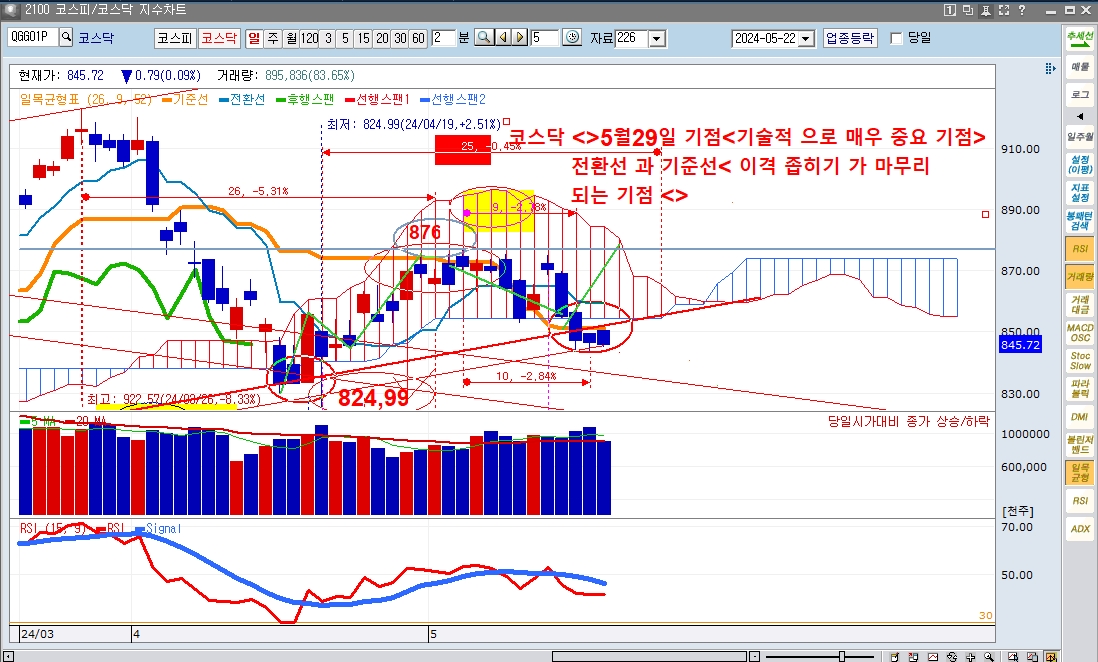This screenshot has width=1098, height=662.
Task: Click the right arrow navigation icon in toolbar
Action: (518, 38)
